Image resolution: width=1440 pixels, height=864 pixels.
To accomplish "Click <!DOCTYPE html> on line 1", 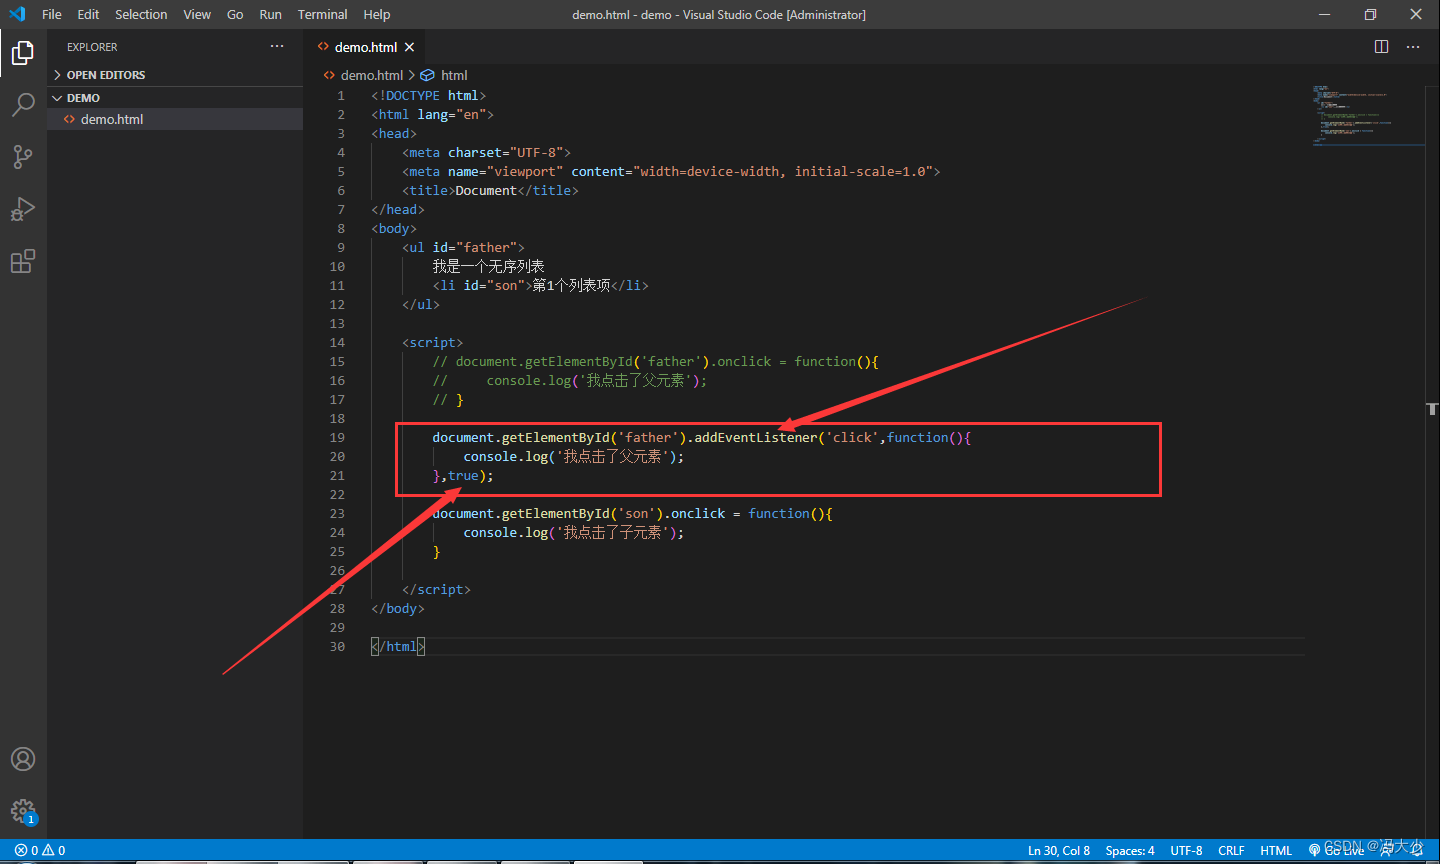I will tap(428, 95).
